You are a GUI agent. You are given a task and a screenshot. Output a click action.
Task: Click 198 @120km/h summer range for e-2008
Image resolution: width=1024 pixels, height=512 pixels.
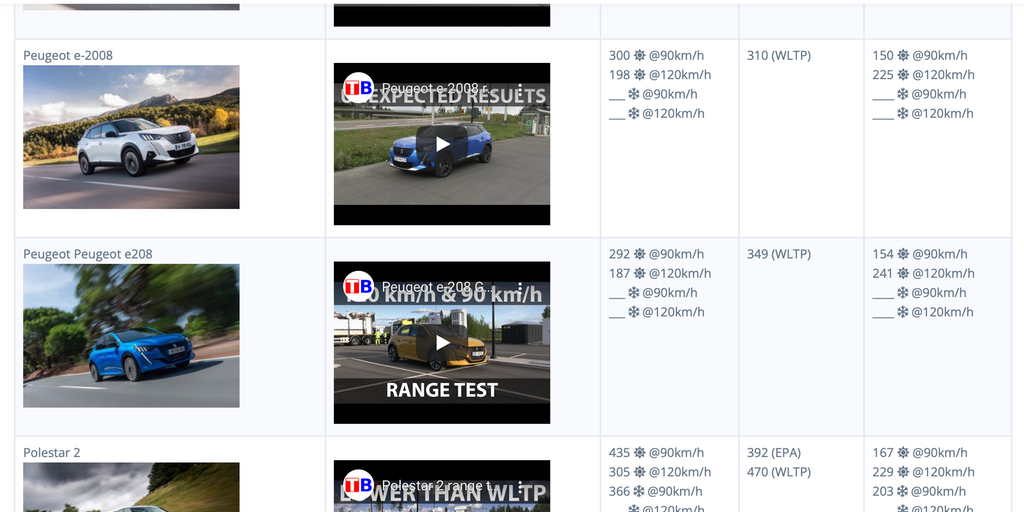pyautogui.click(x=660, y=74)
